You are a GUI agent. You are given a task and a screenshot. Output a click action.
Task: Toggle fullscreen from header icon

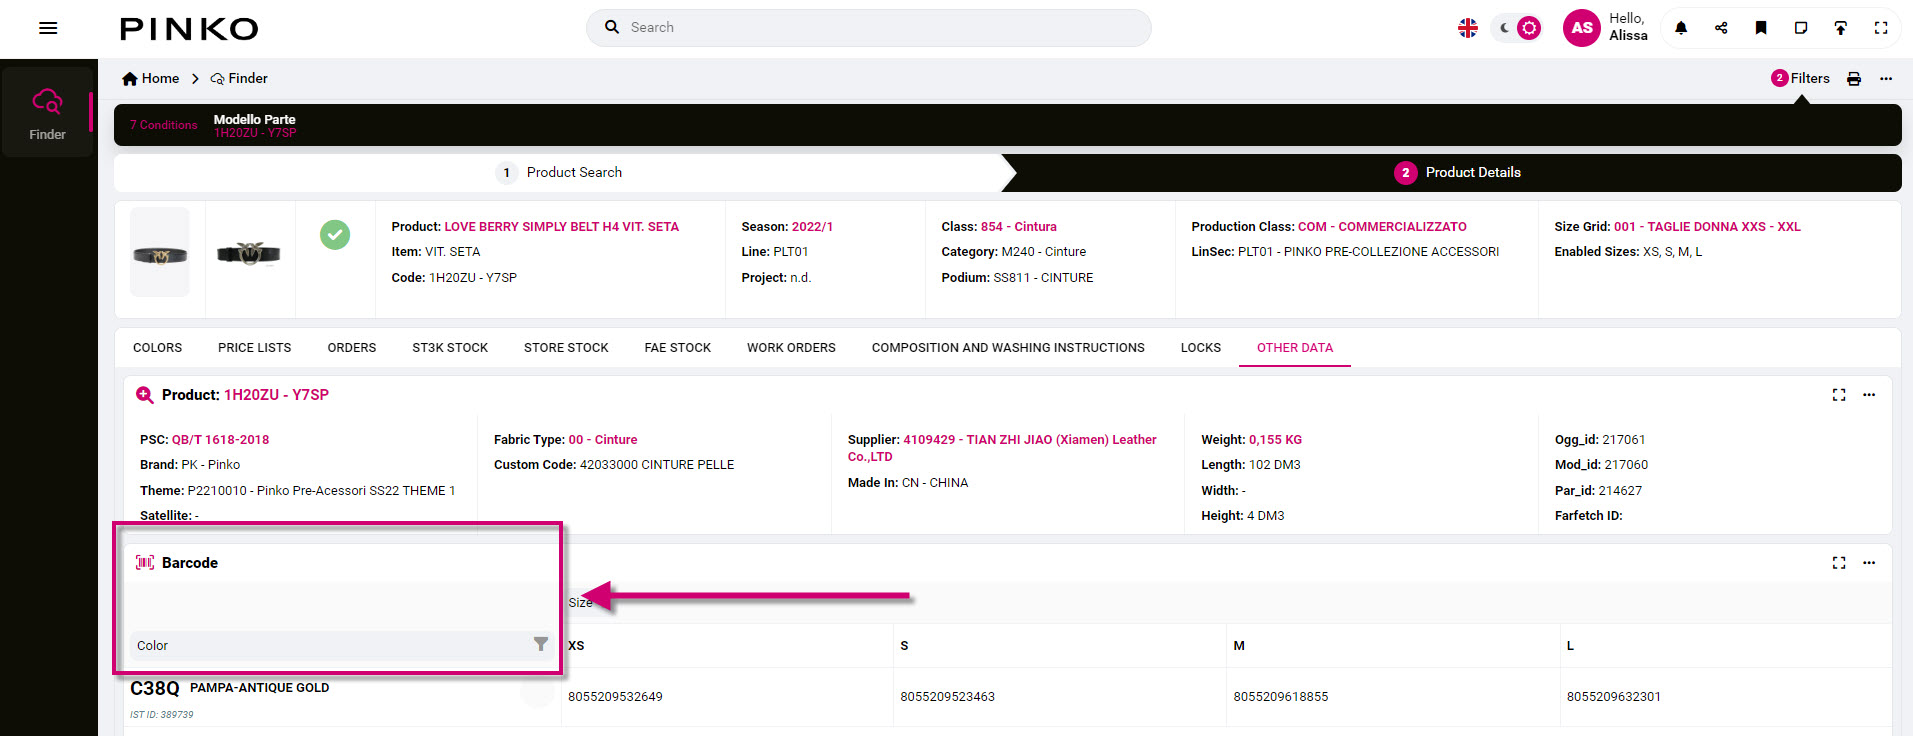1881,28
